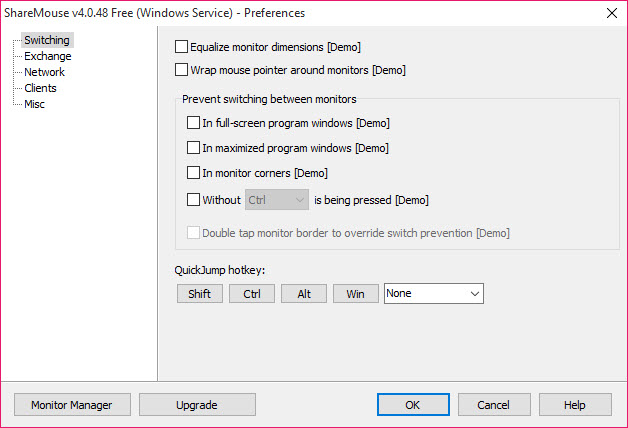Open the Misc preferences category
Image resolution: width=628 pixels, height=428 pixels.
[x=35, y=104]
